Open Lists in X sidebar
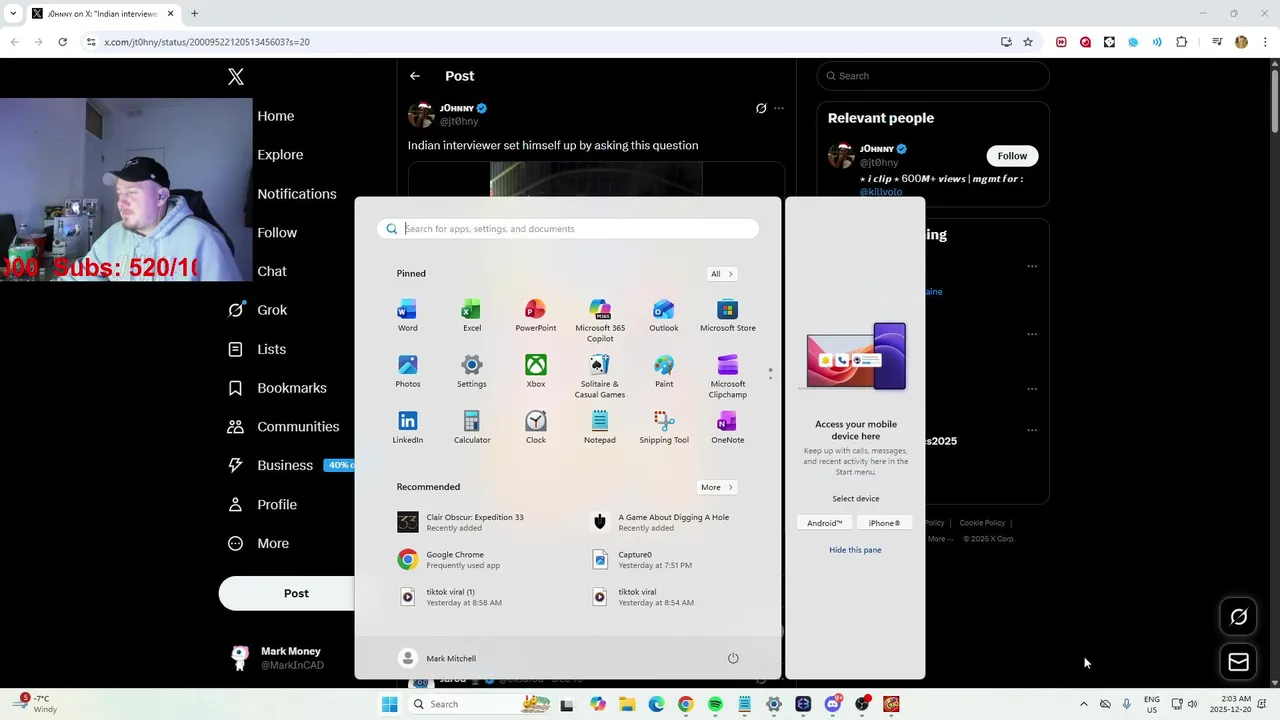Image resolution: width=1280 pixels, height=720 pixels. (x=258, y=349)
